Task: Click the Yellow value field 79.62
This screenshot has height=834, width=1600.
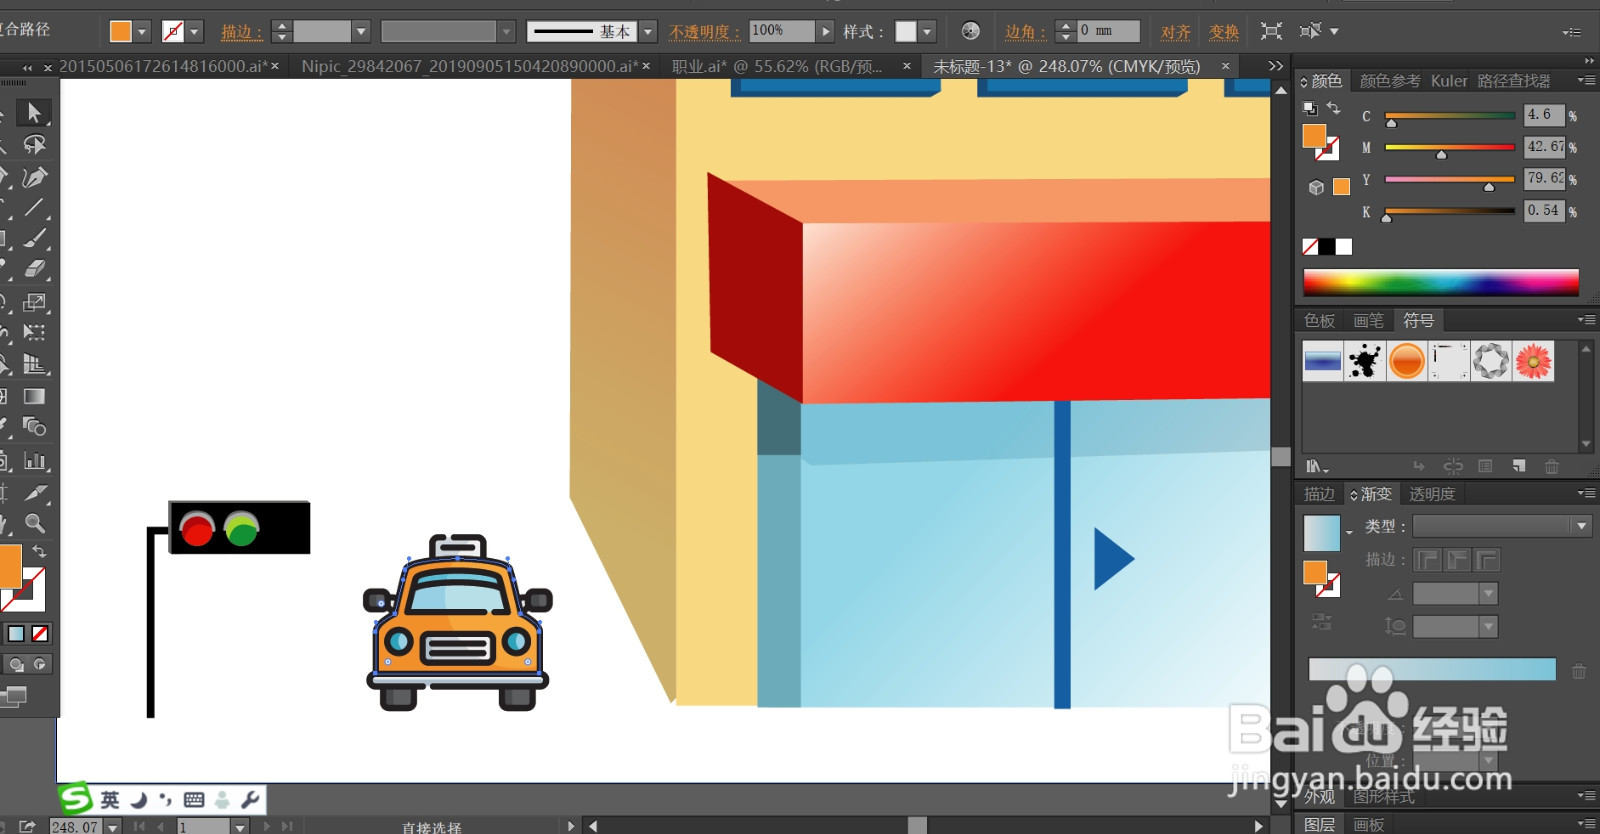Action: 1544,179
